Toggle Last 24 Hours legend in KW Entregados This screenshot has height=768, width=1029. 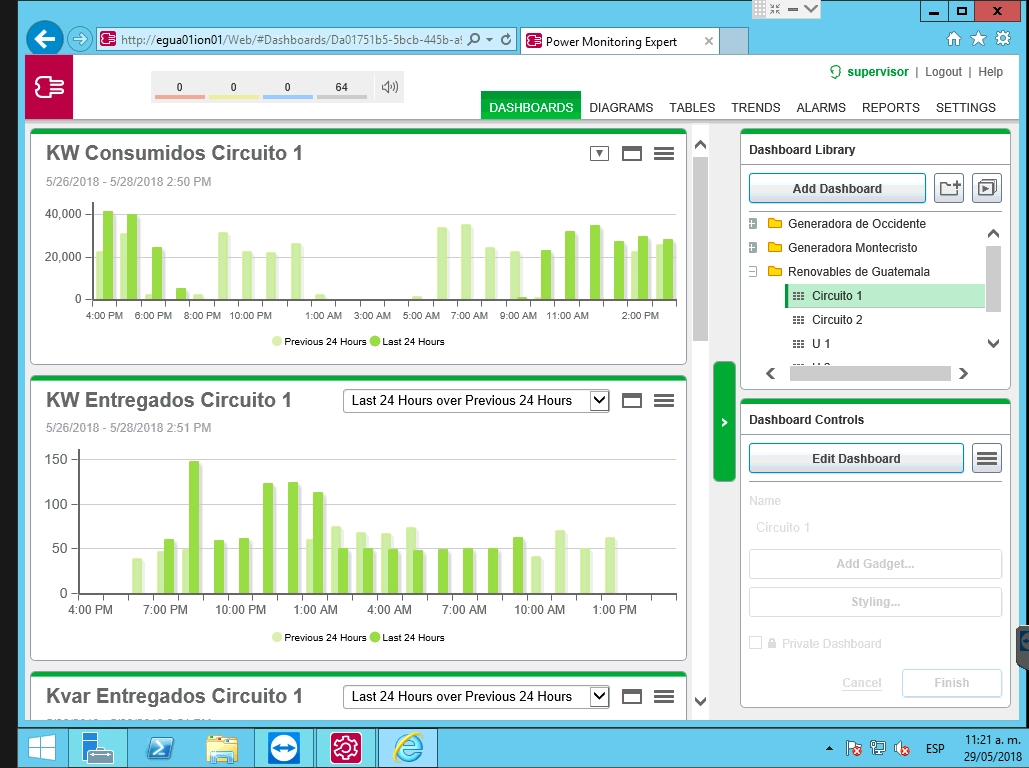pos(407,637)
